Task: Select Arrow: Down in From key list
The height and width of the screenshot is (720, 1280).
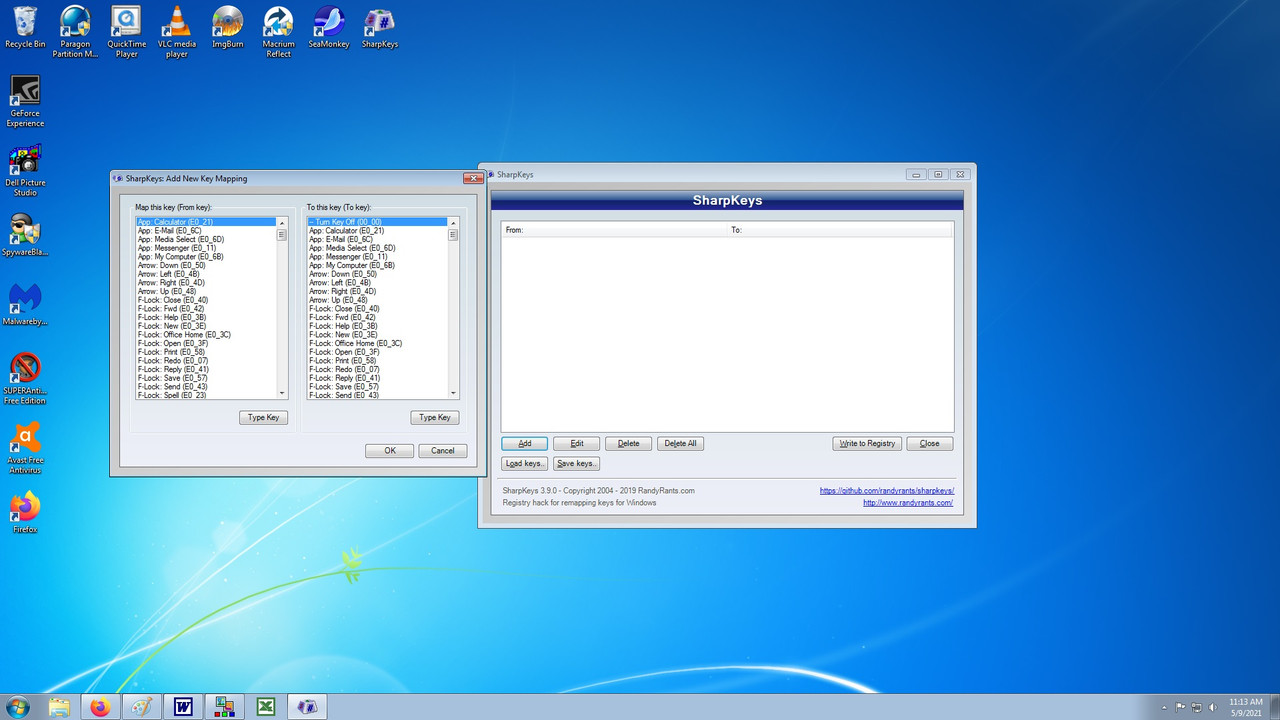Action: (206, 265)
